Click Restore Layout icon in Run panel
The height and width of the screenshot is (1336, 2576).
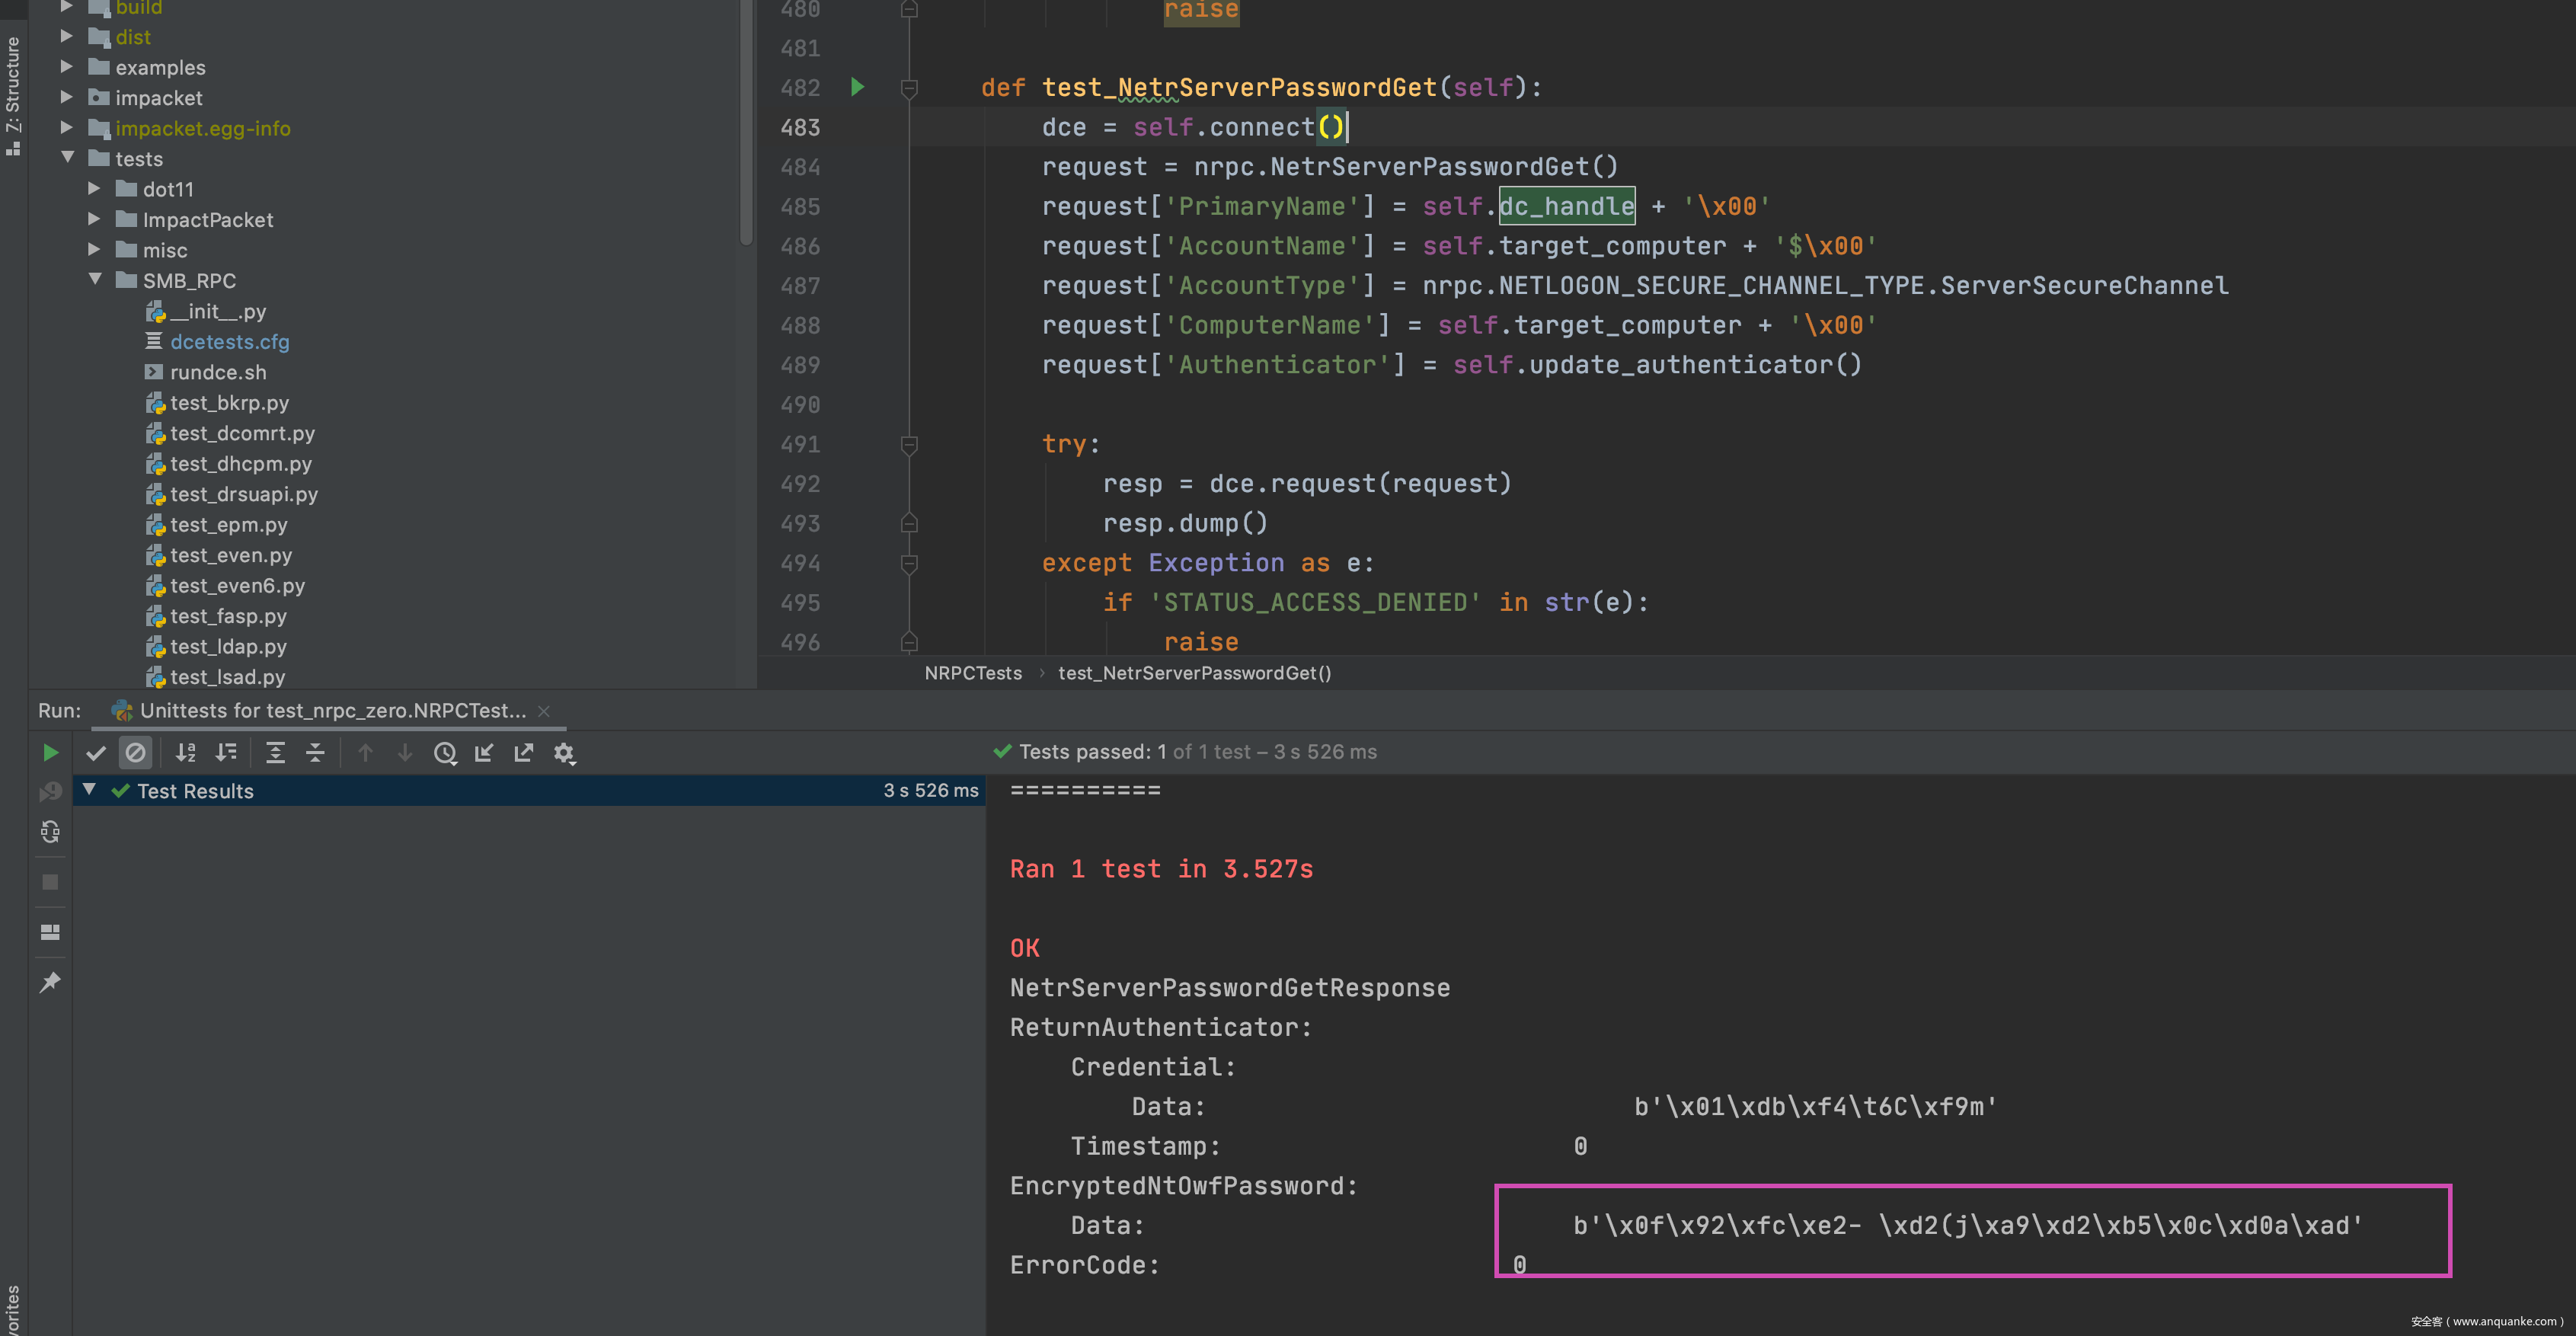pyautogui.click(x=50, y=932)
